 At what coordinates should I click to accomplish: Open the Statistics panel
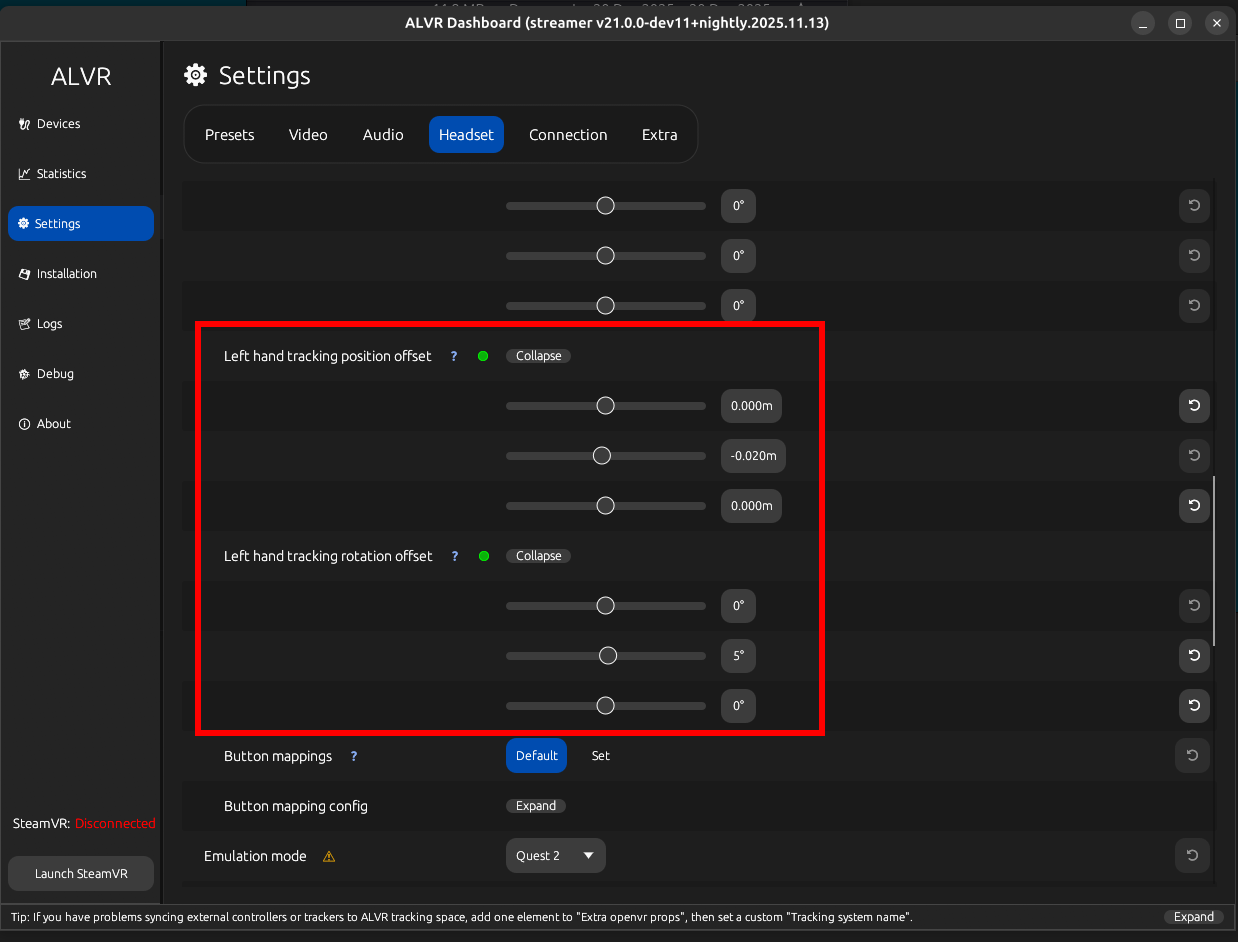[x=59, y=173]
